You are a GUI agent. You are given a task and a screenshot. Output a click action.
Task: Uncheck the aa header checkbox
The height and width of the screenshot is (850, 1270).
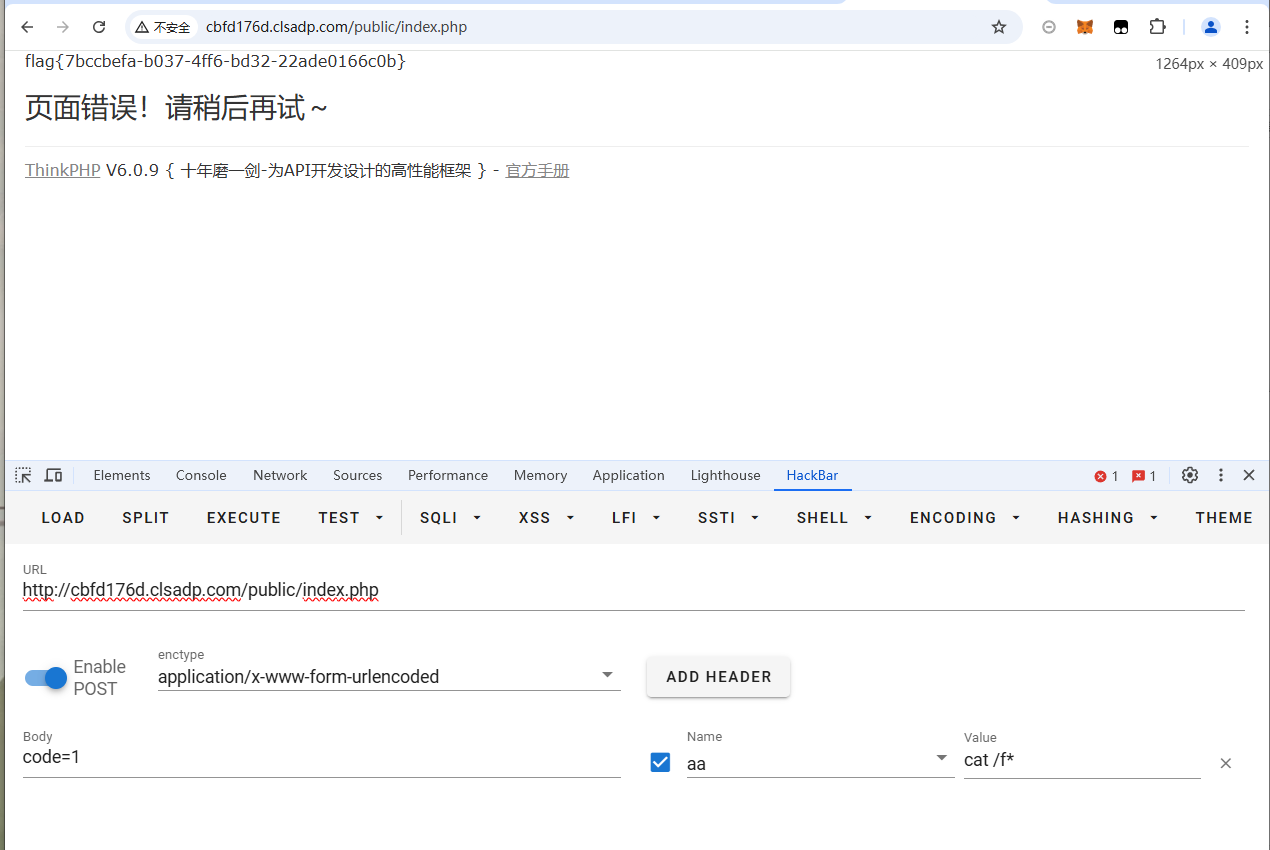(660, 762)
